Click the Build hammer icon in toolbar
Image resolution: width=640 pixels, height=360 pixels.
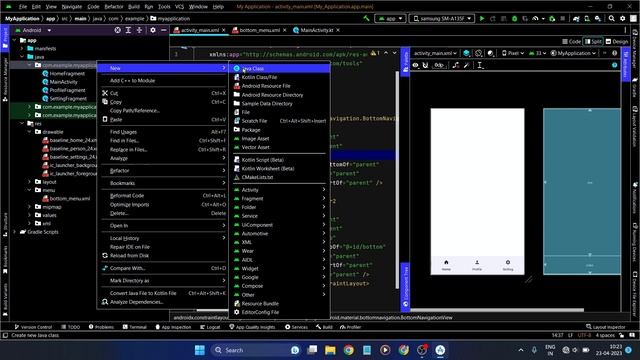click(366, 18)
